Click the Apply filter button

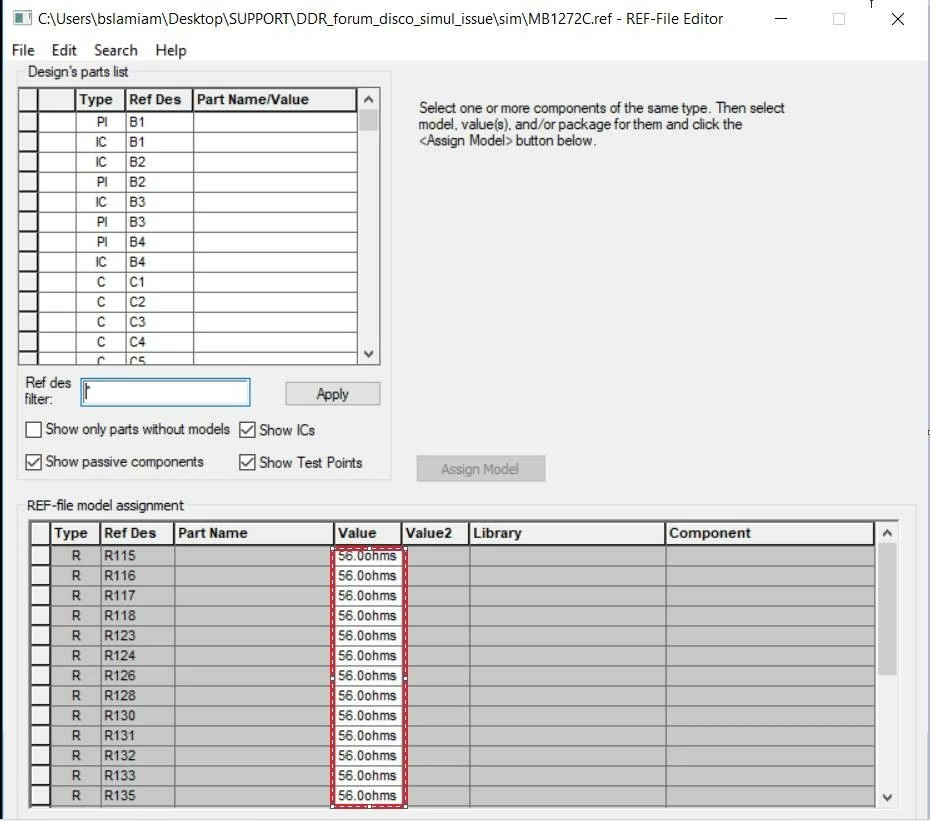click(x=332, y=394)
